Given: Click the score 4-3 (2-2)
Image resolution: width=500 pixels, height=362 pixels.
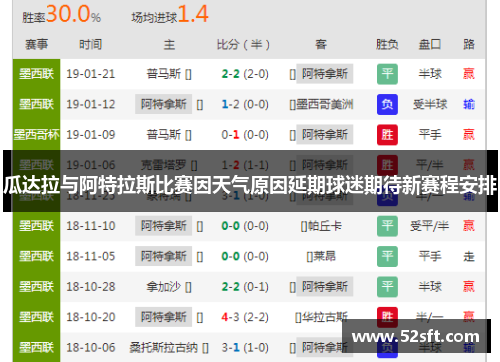Looking at the screenshot, I should click(x=245, y=317).
